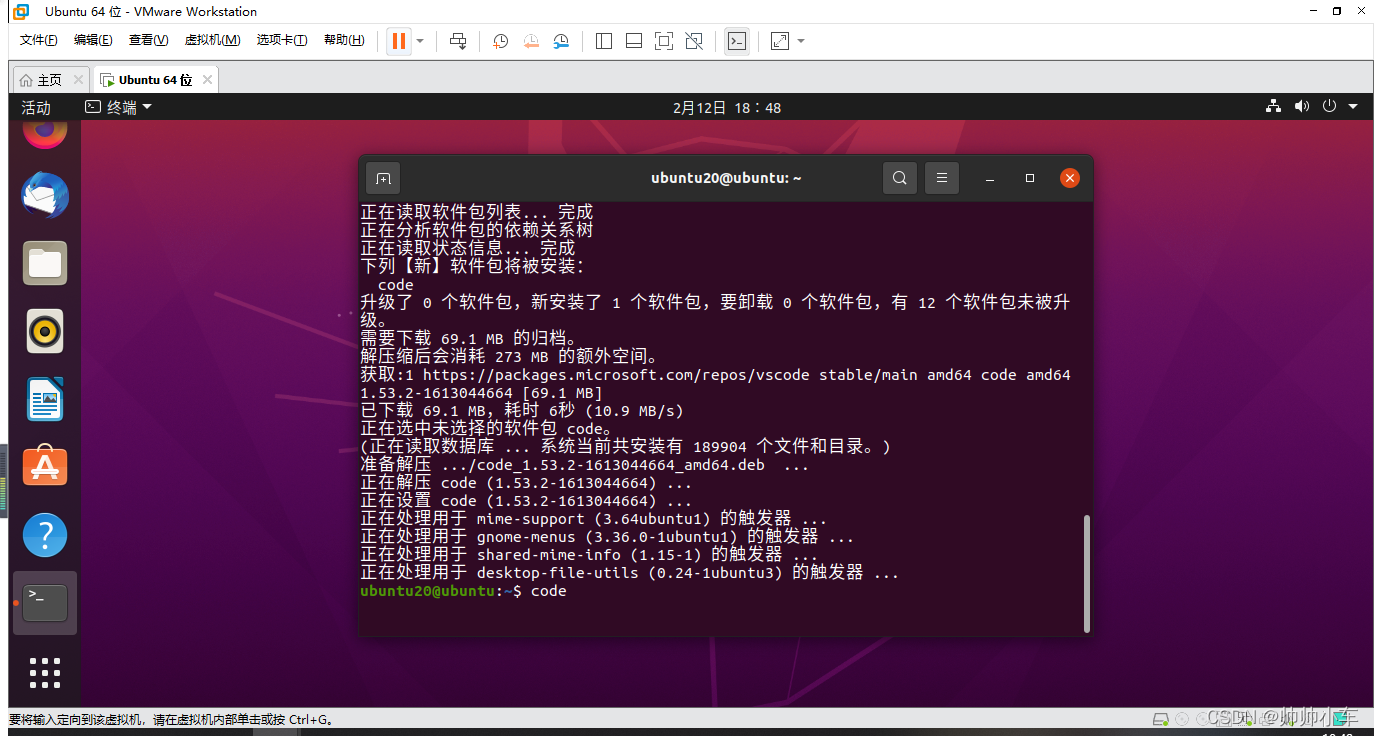The height and width of the screenshot is (736, 1374).
Task: Open LibreOffice Writer from the dock
Action: tap(45, 399)
